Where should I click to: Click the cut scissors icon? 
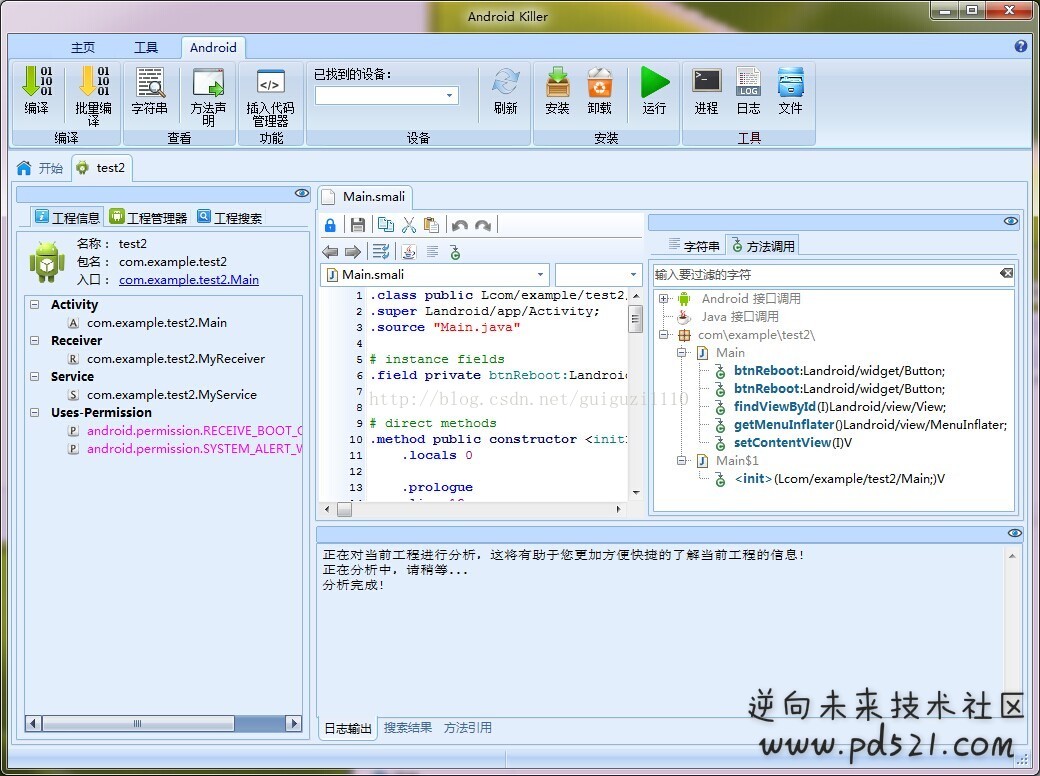tap(409, 226)
